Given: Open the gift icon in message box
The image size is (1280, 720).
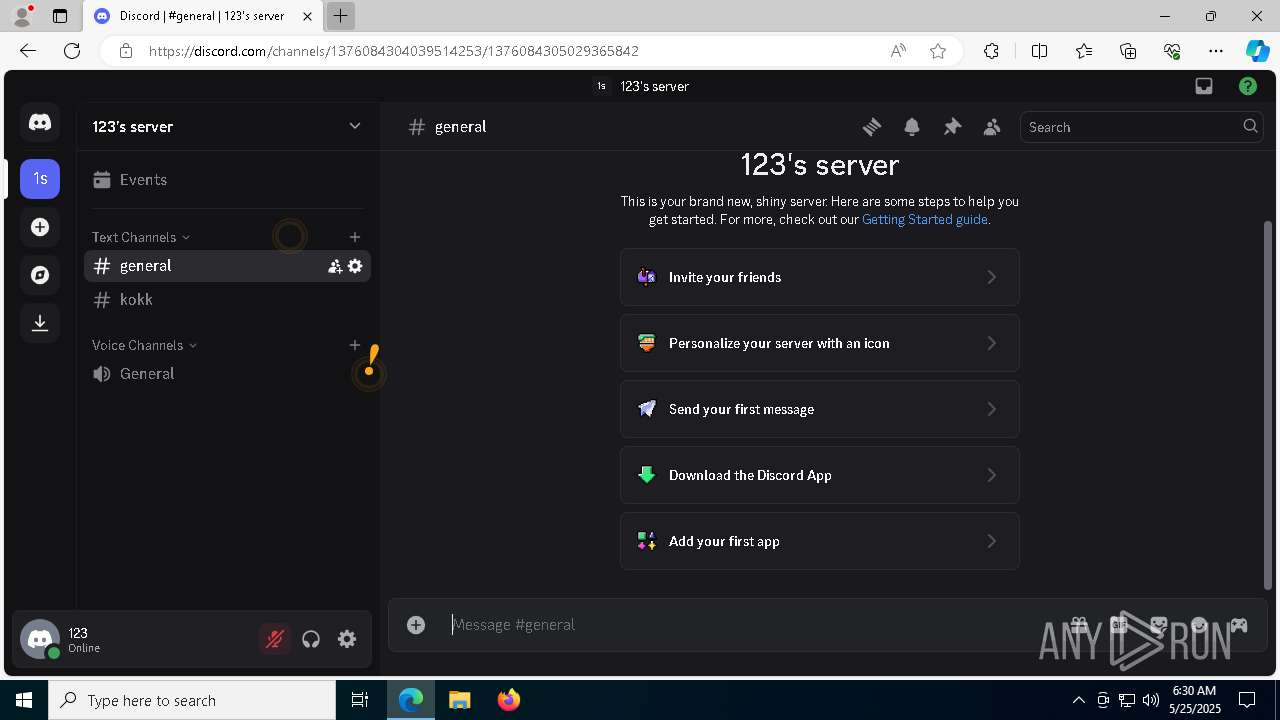Looking at the screenshot, I should 1079,625.
